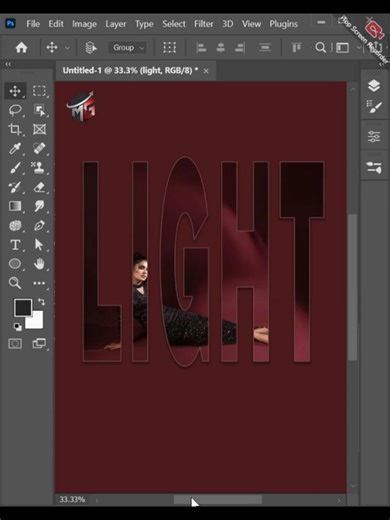Open the Adjustments panel
Screen dimensions: 390x520
coord(374,137)
